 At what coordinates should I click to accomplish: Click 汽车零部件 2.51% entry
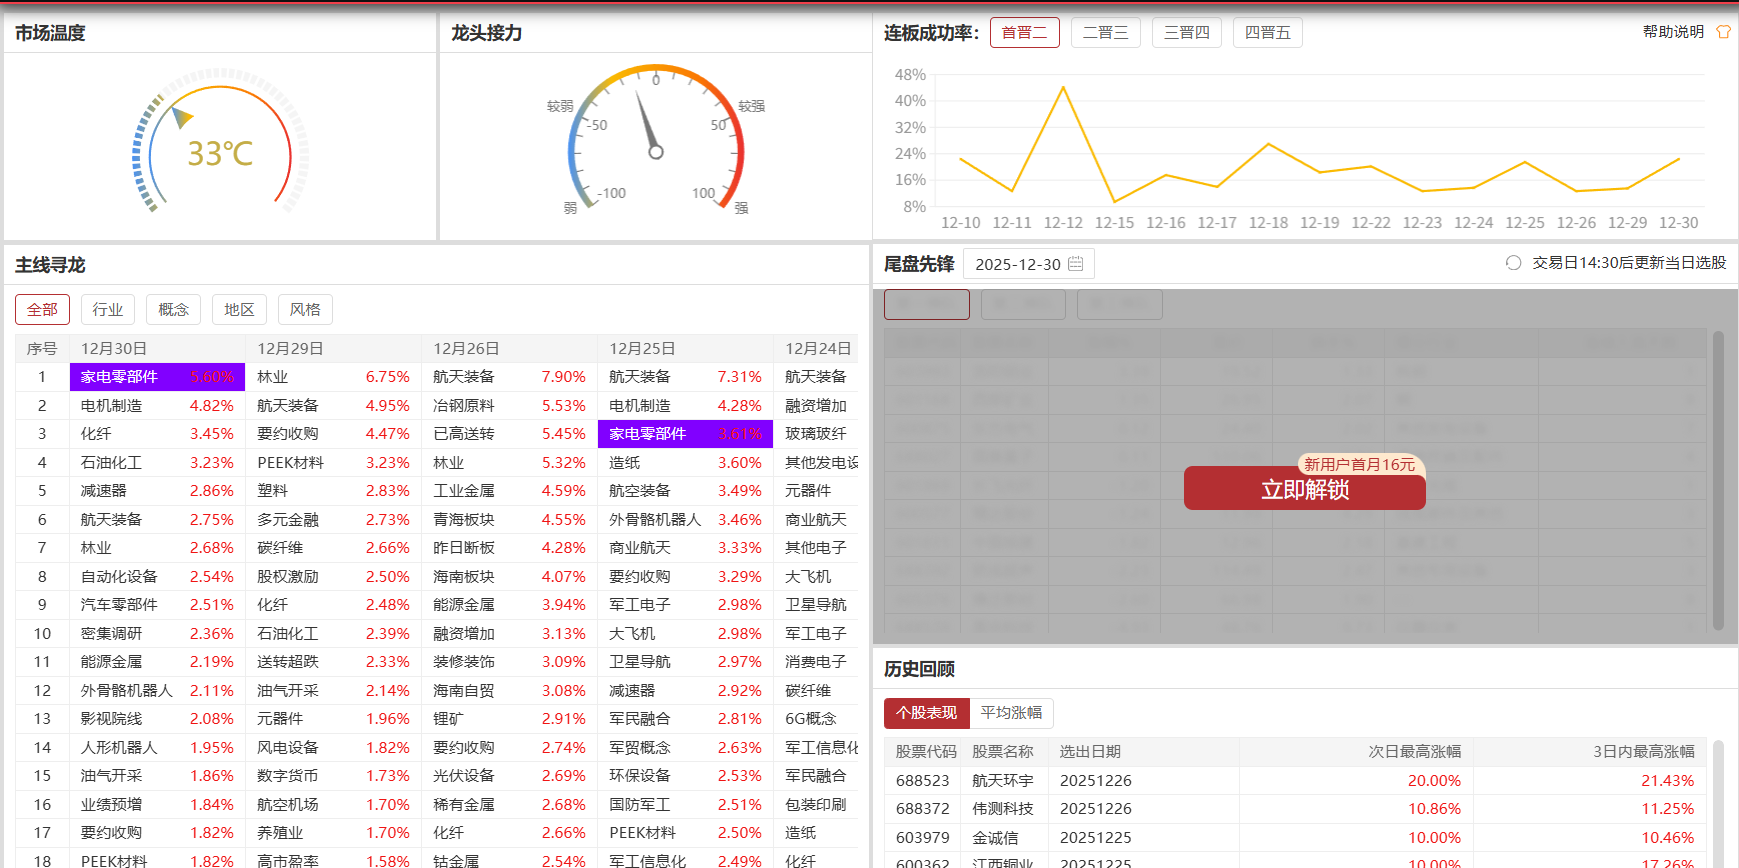pyautogui.click(x=157, y=605)
